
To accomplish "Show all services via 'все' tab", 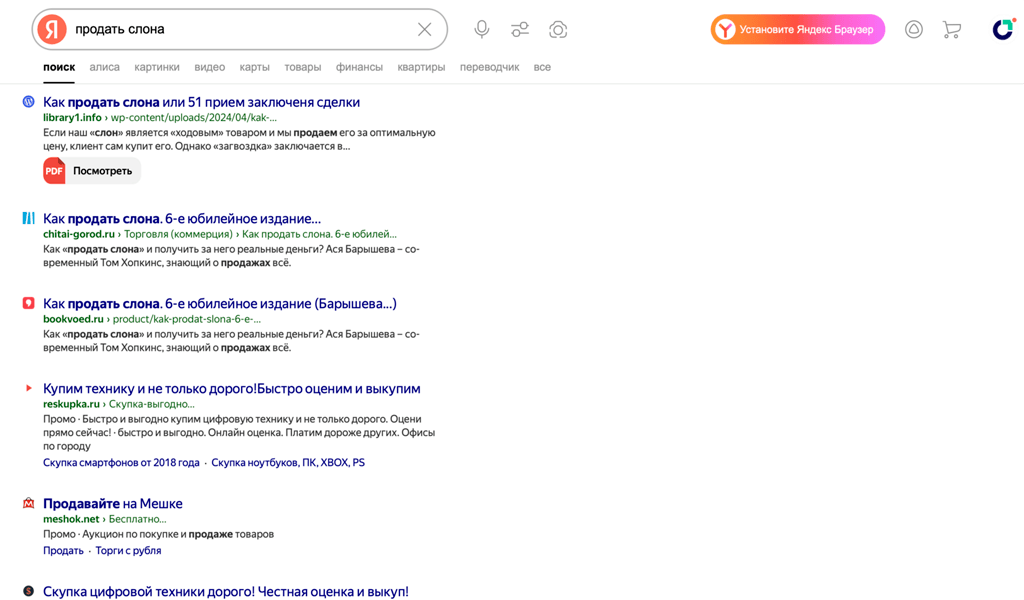I will [x=542, y=67].
